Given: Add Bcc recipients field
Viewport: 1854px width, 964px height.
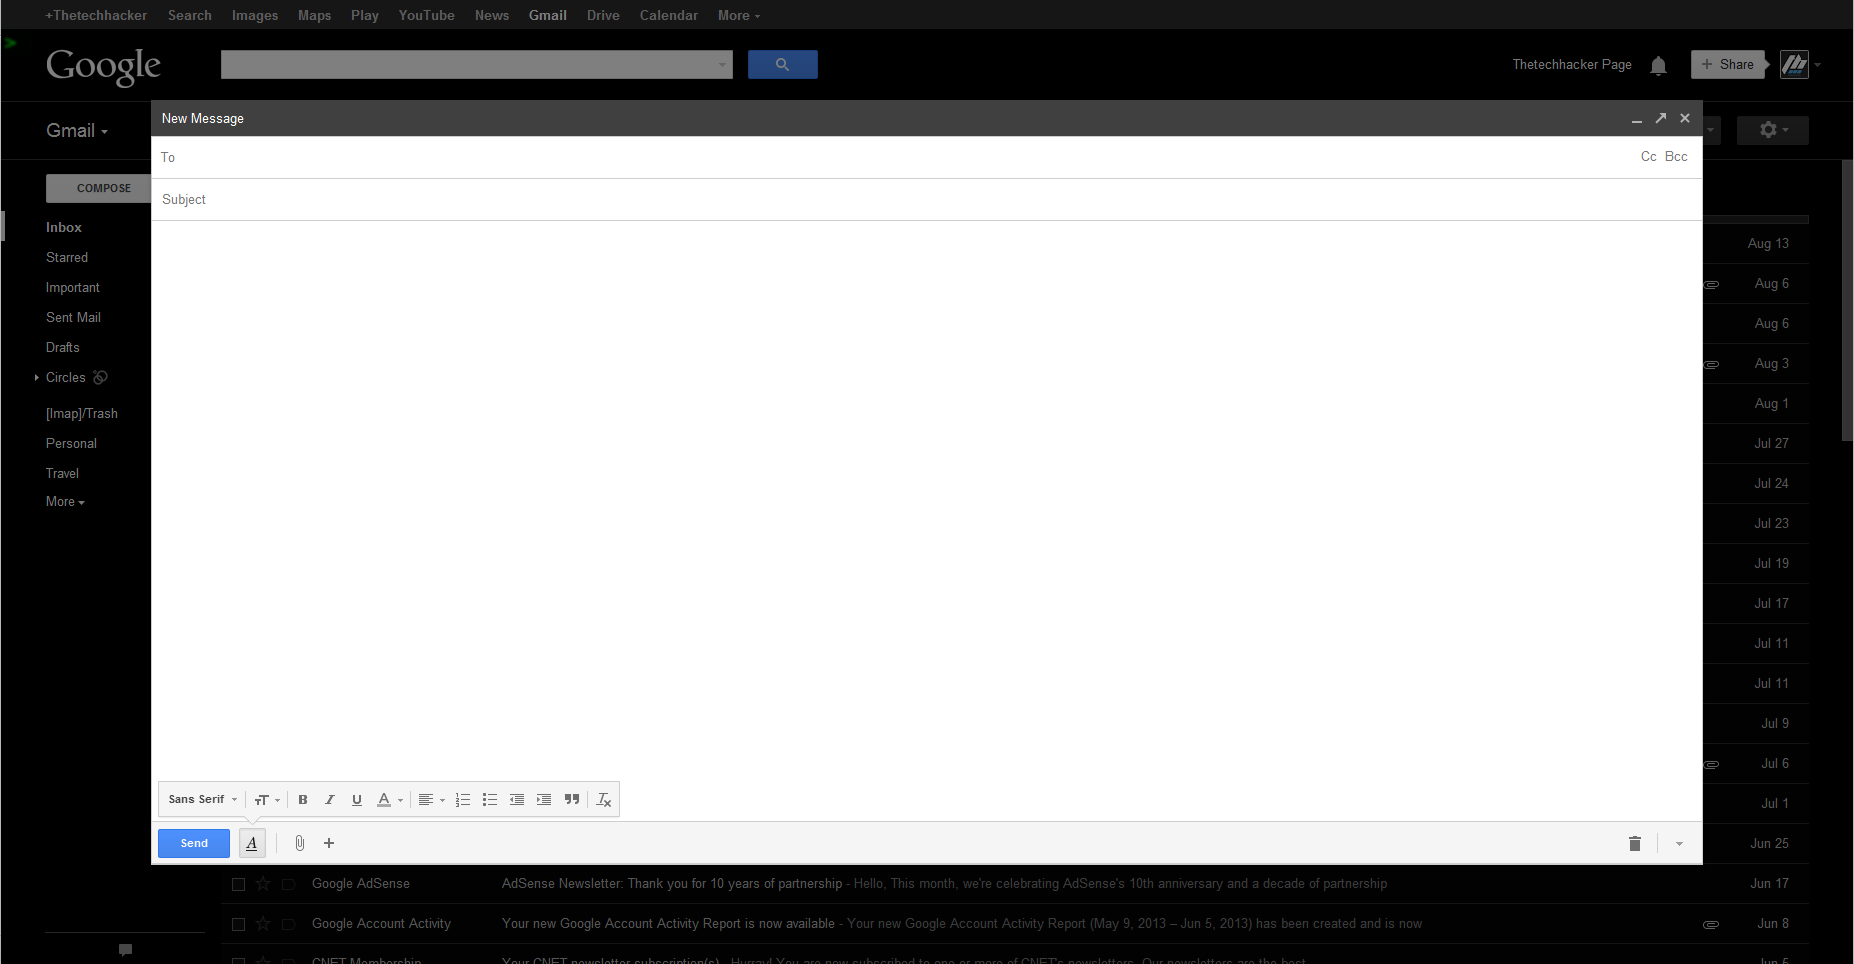Looking at the screenshot, I should tap(1676, 157).
